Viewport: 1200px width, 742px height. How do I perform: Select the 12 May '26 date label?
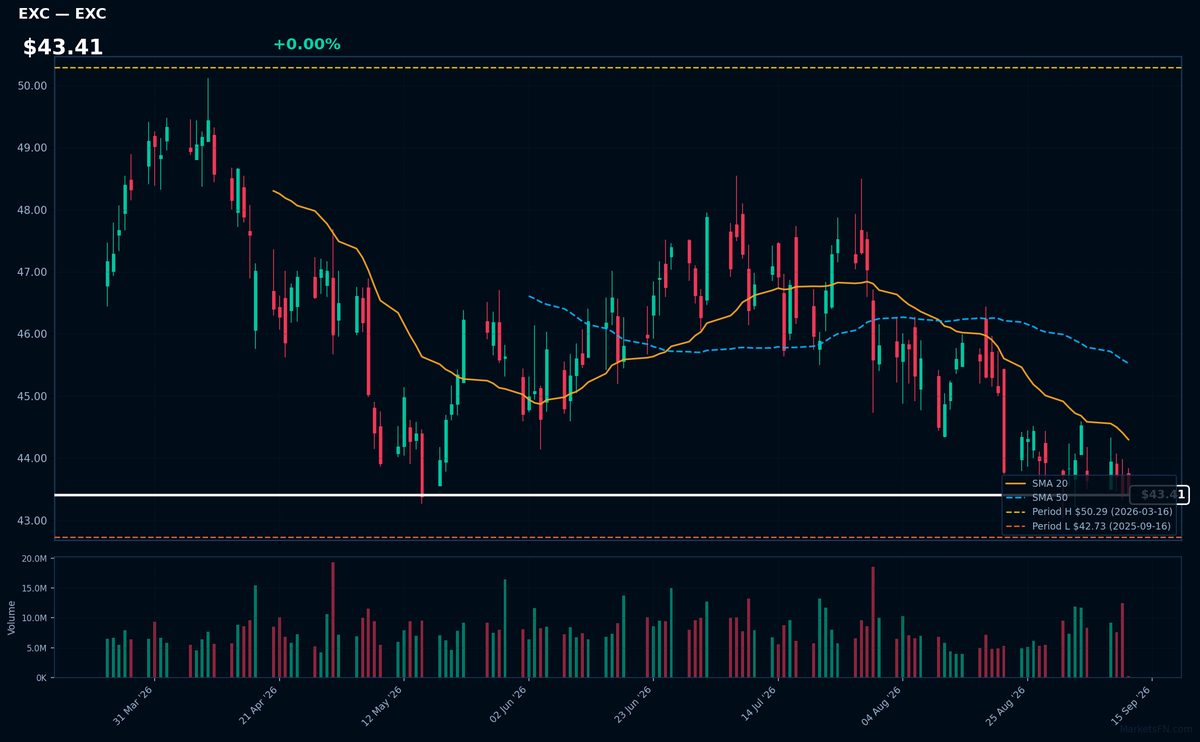[x=383, y=705]
